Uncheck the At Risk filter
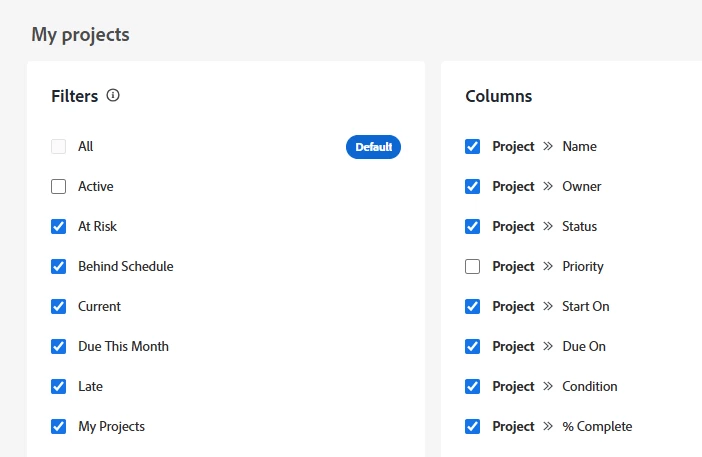 pyautogui.click(x=59, y=226)
